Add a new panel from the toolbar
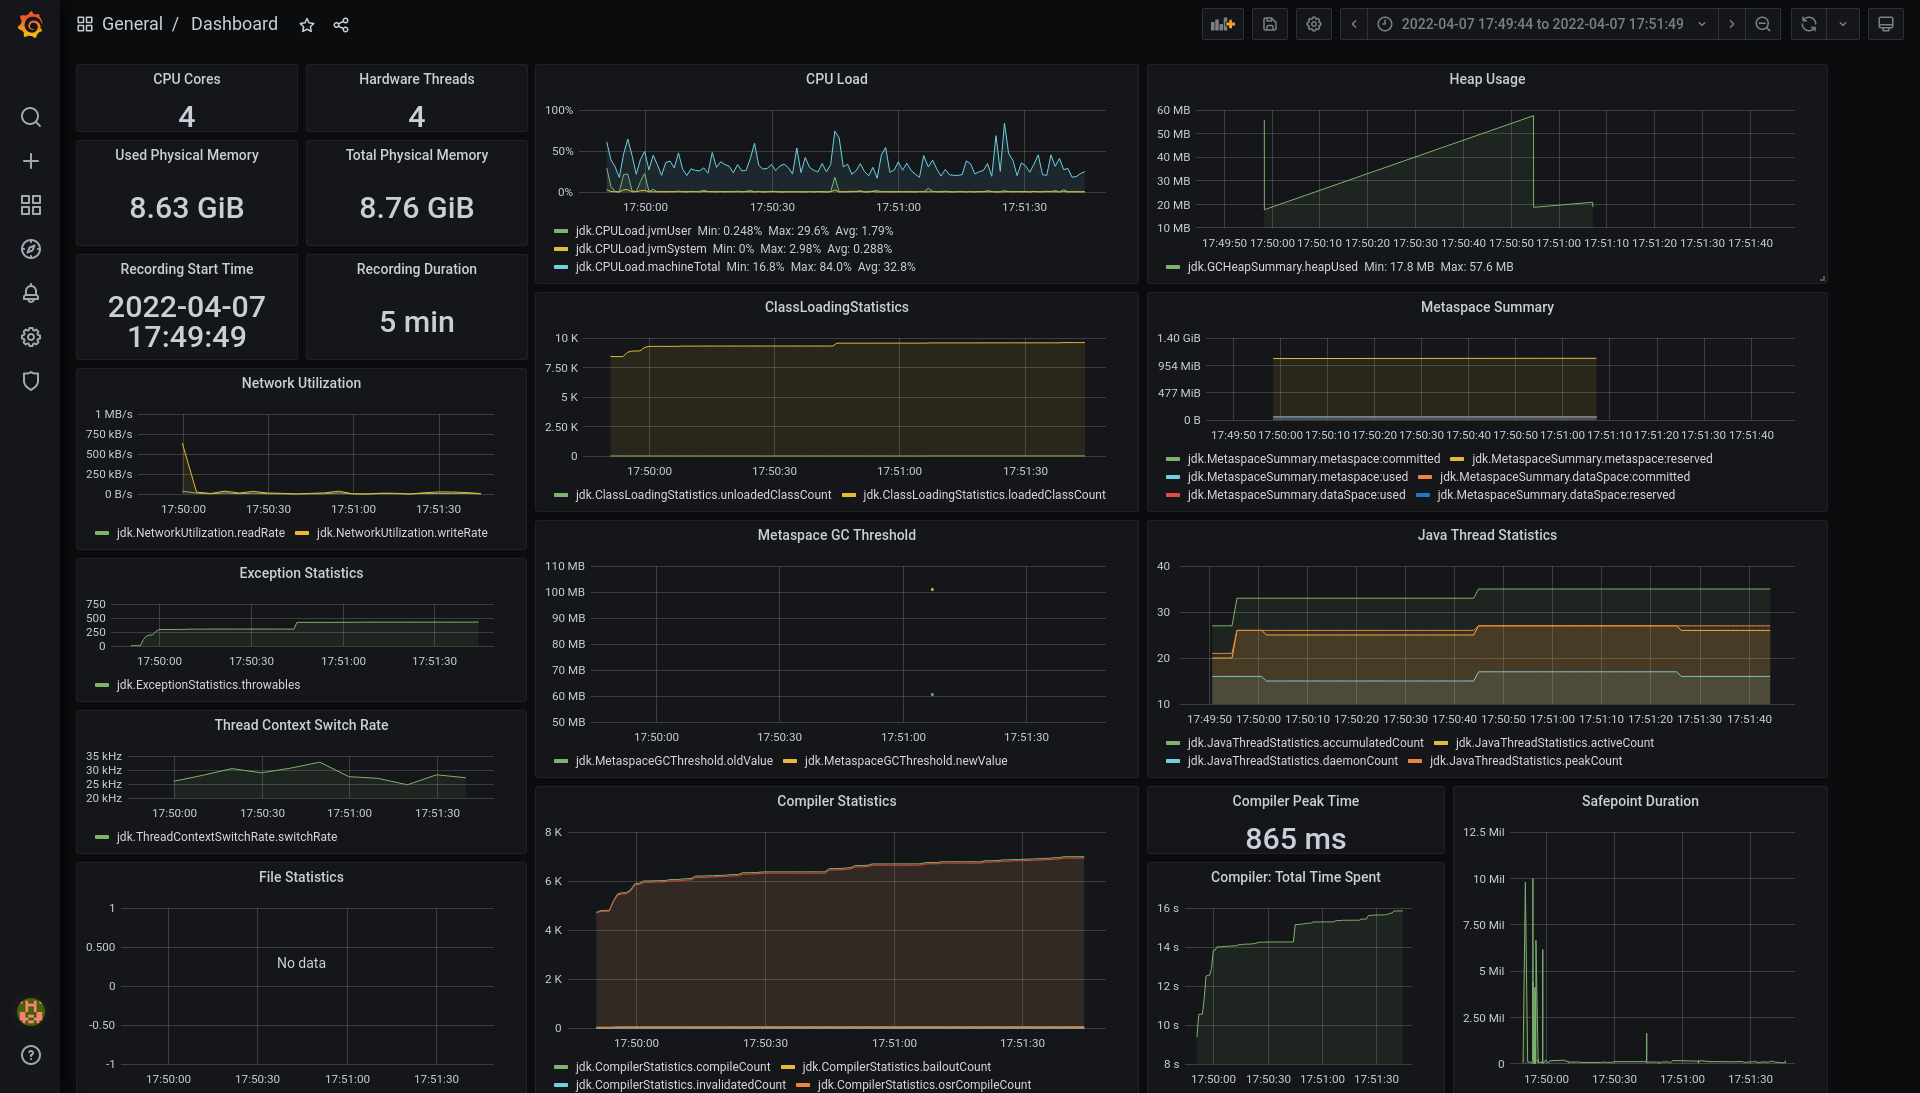Screen dimensions: 1920x1093 coord(1222,23)
